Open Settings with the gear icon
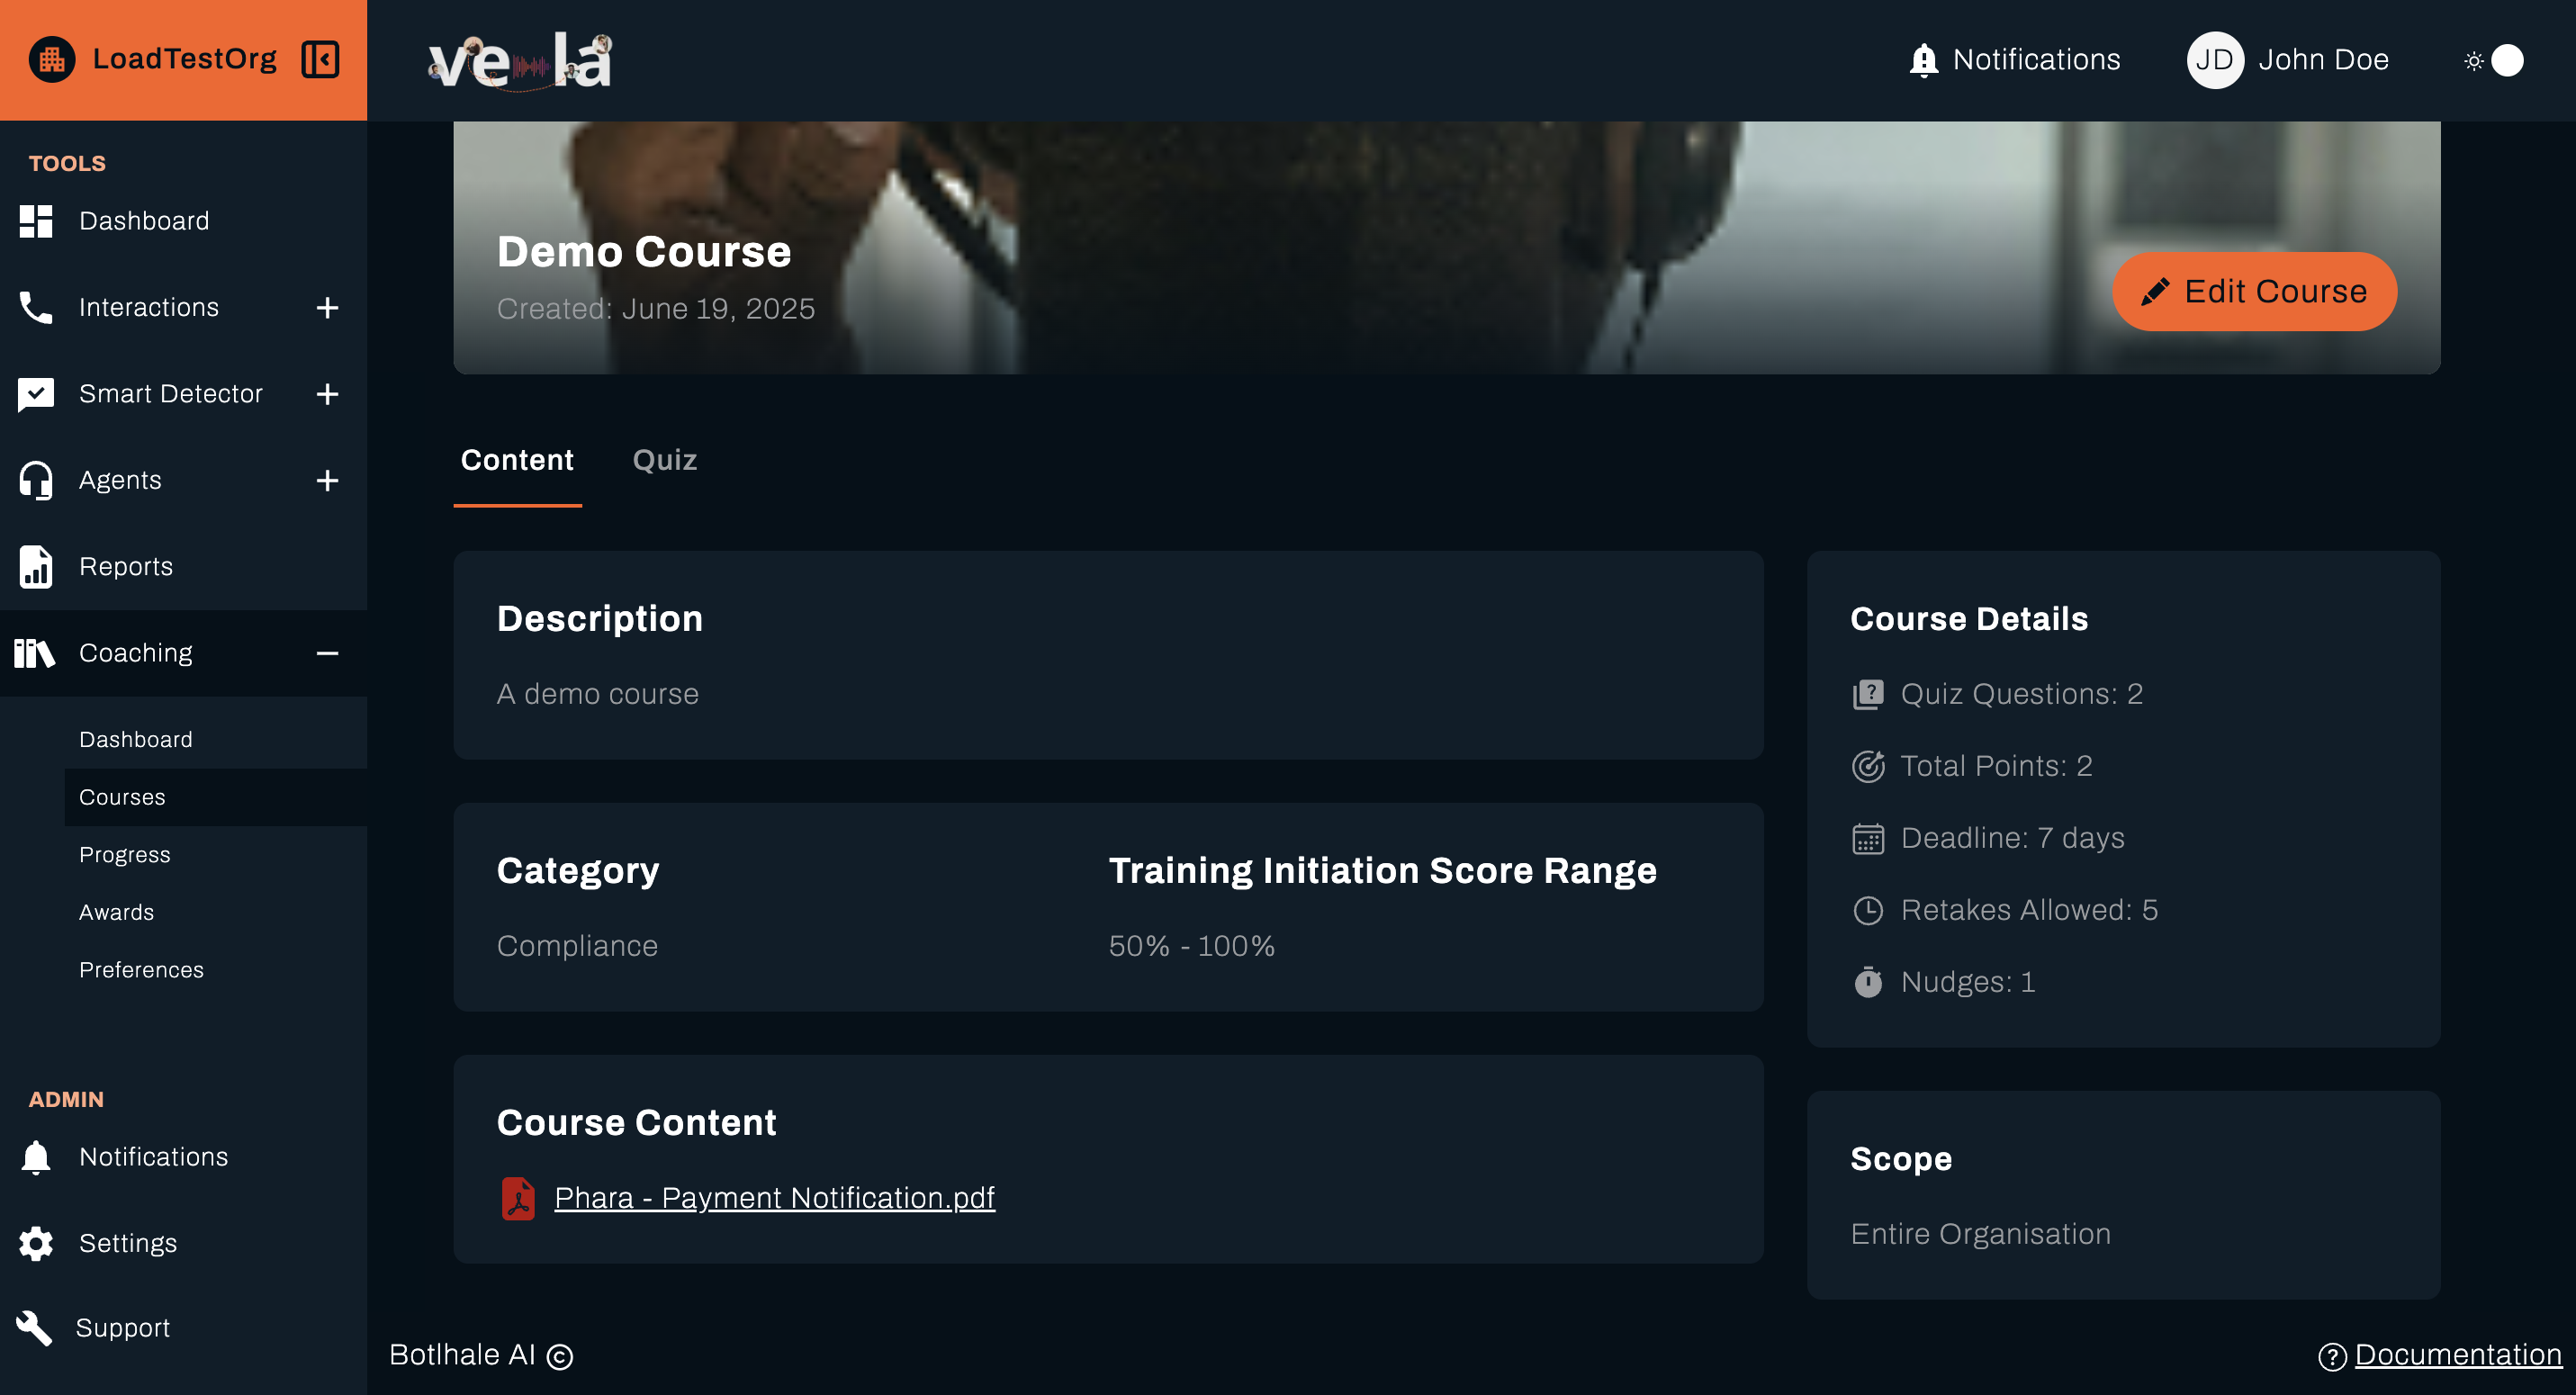The height and width of the screenshot is (1395, 2576). pos(36,1243)
